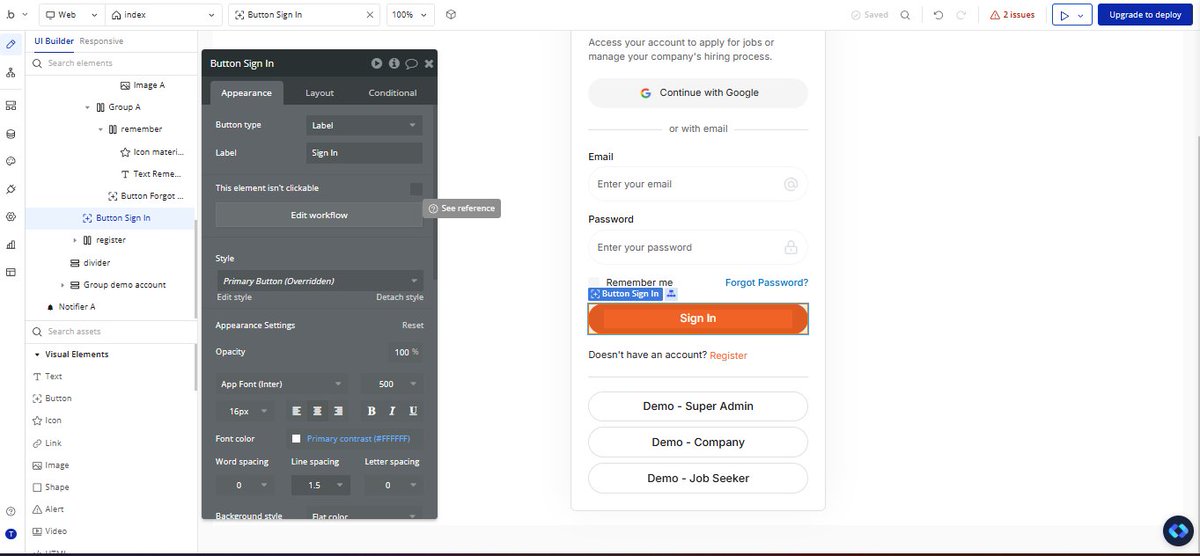1200x556 pixels.
Task: Open the 100% zoom dropdown
Action: [x=410, y=15]
